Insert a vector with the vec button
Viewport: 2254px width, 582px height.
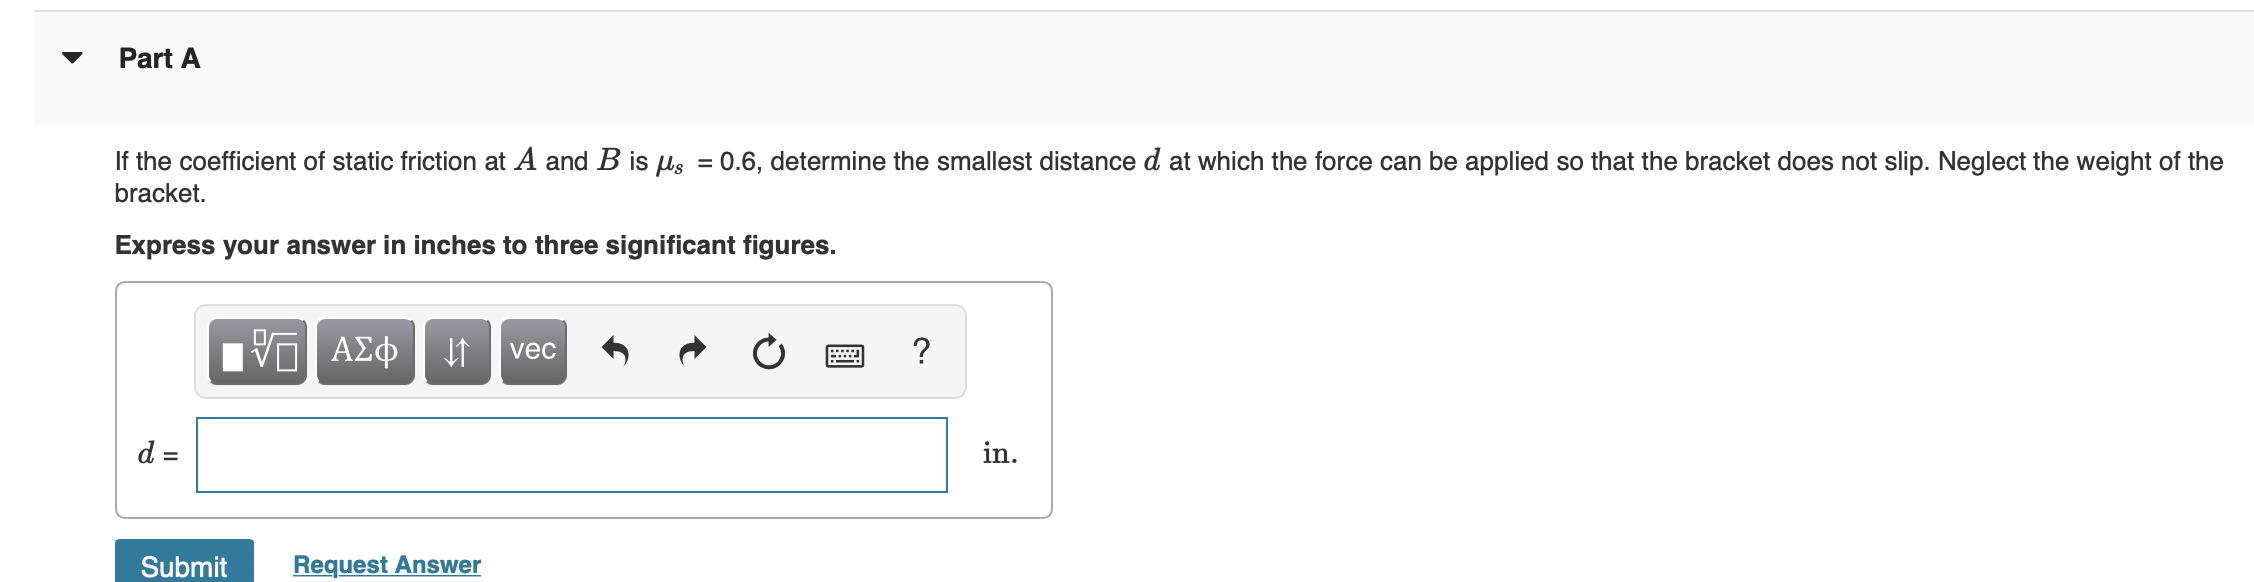pyautogui.click(x=533, y=352)
